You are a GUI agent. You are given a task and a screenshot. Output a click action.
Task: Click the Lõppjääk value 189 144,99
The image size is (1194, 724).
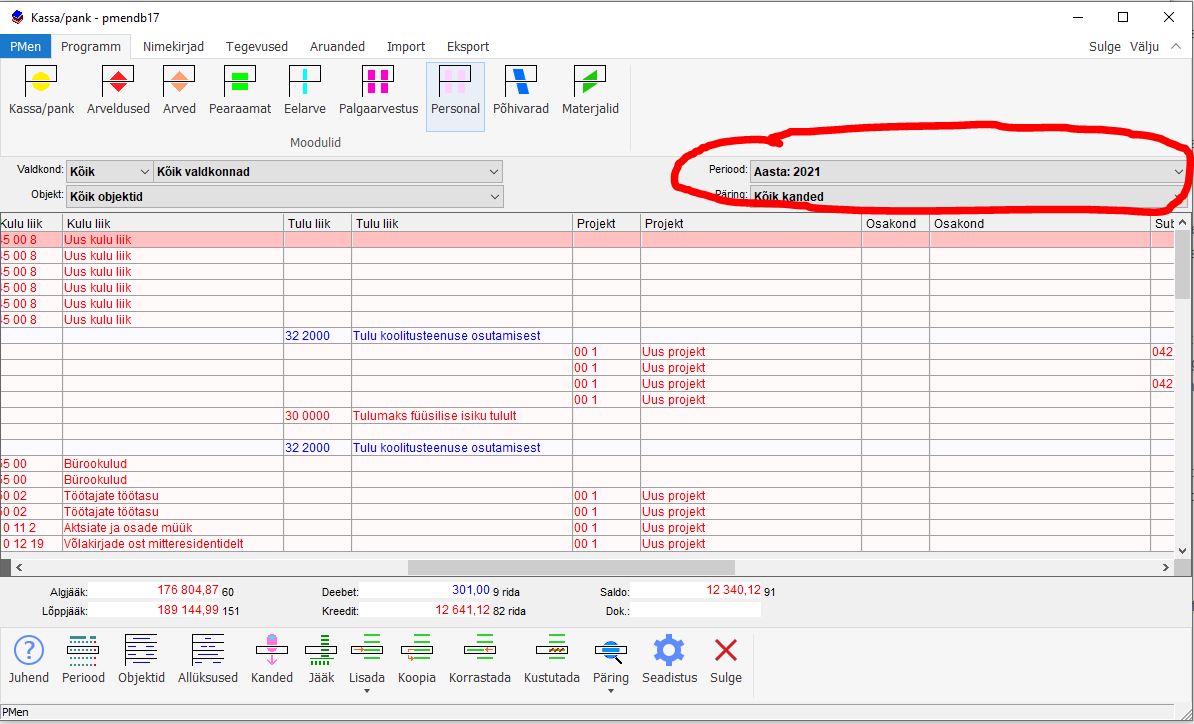pos(187,611)
